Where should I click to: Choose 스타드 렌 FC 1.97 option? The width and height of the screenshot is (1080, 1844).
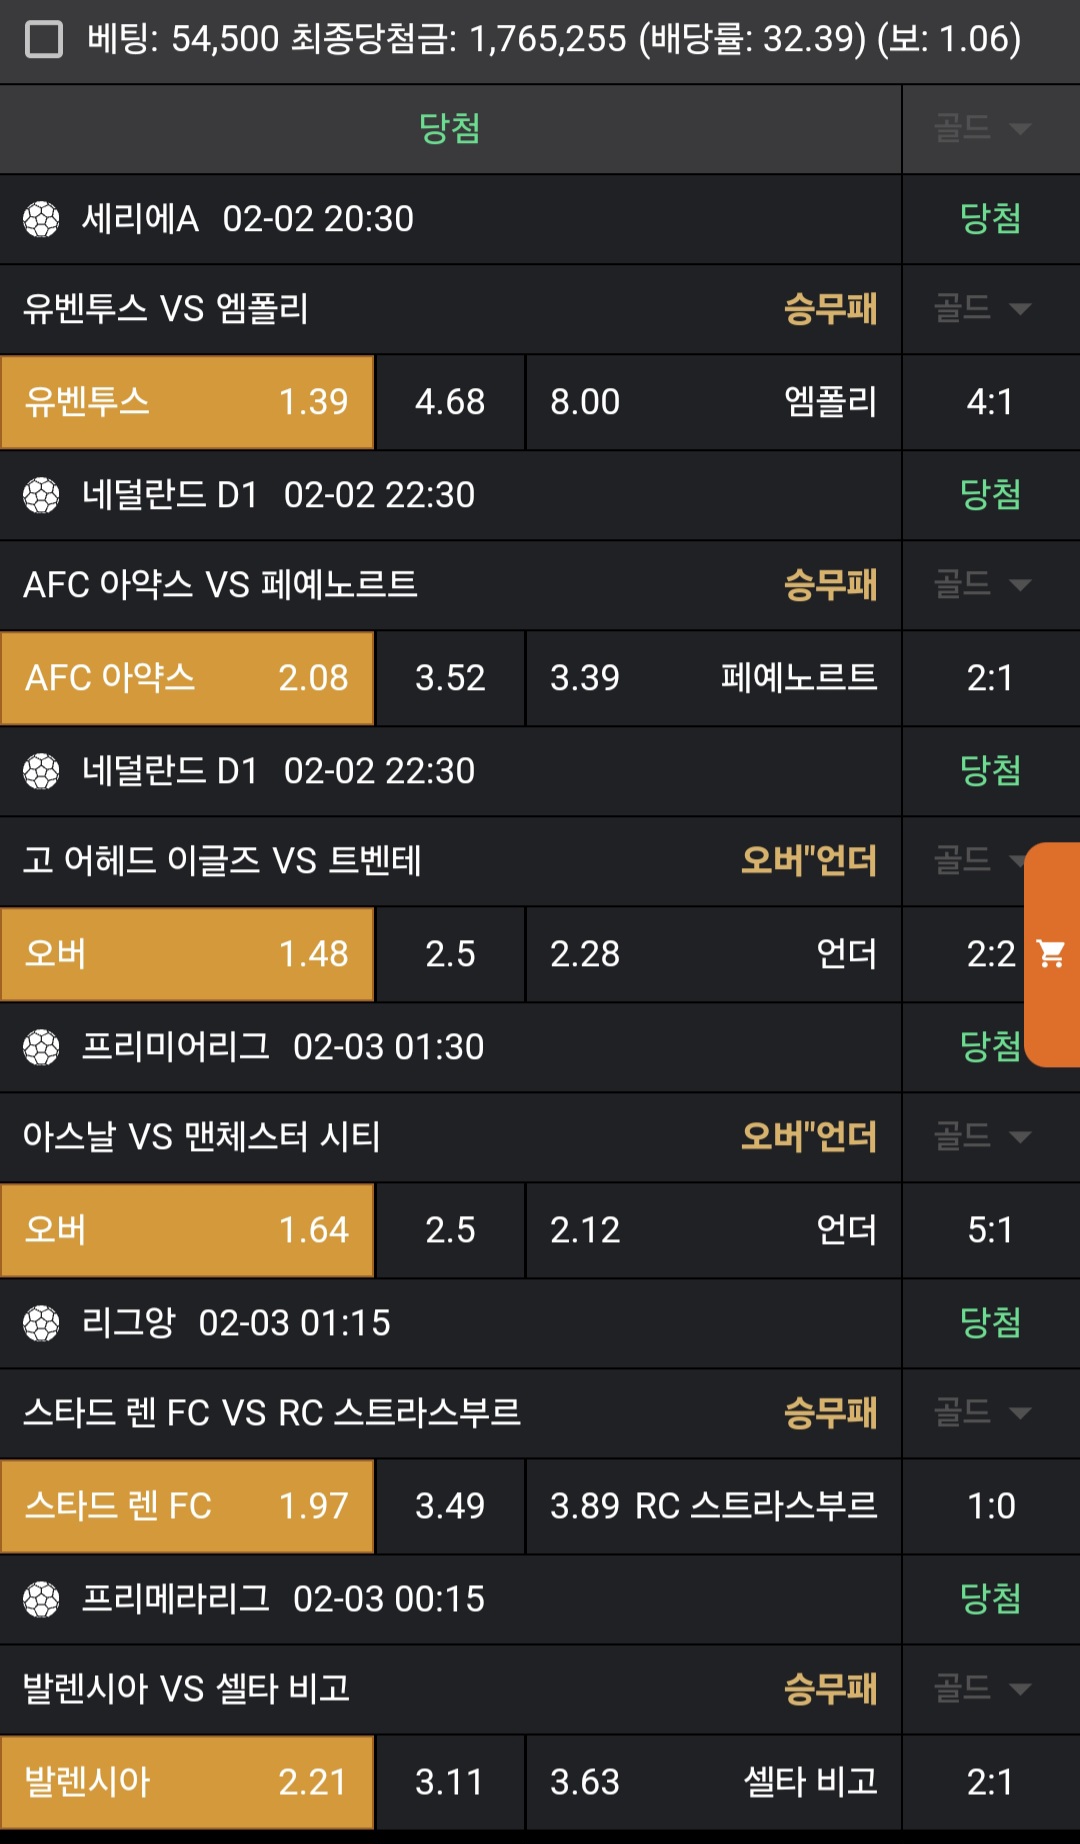point(187,1506)
